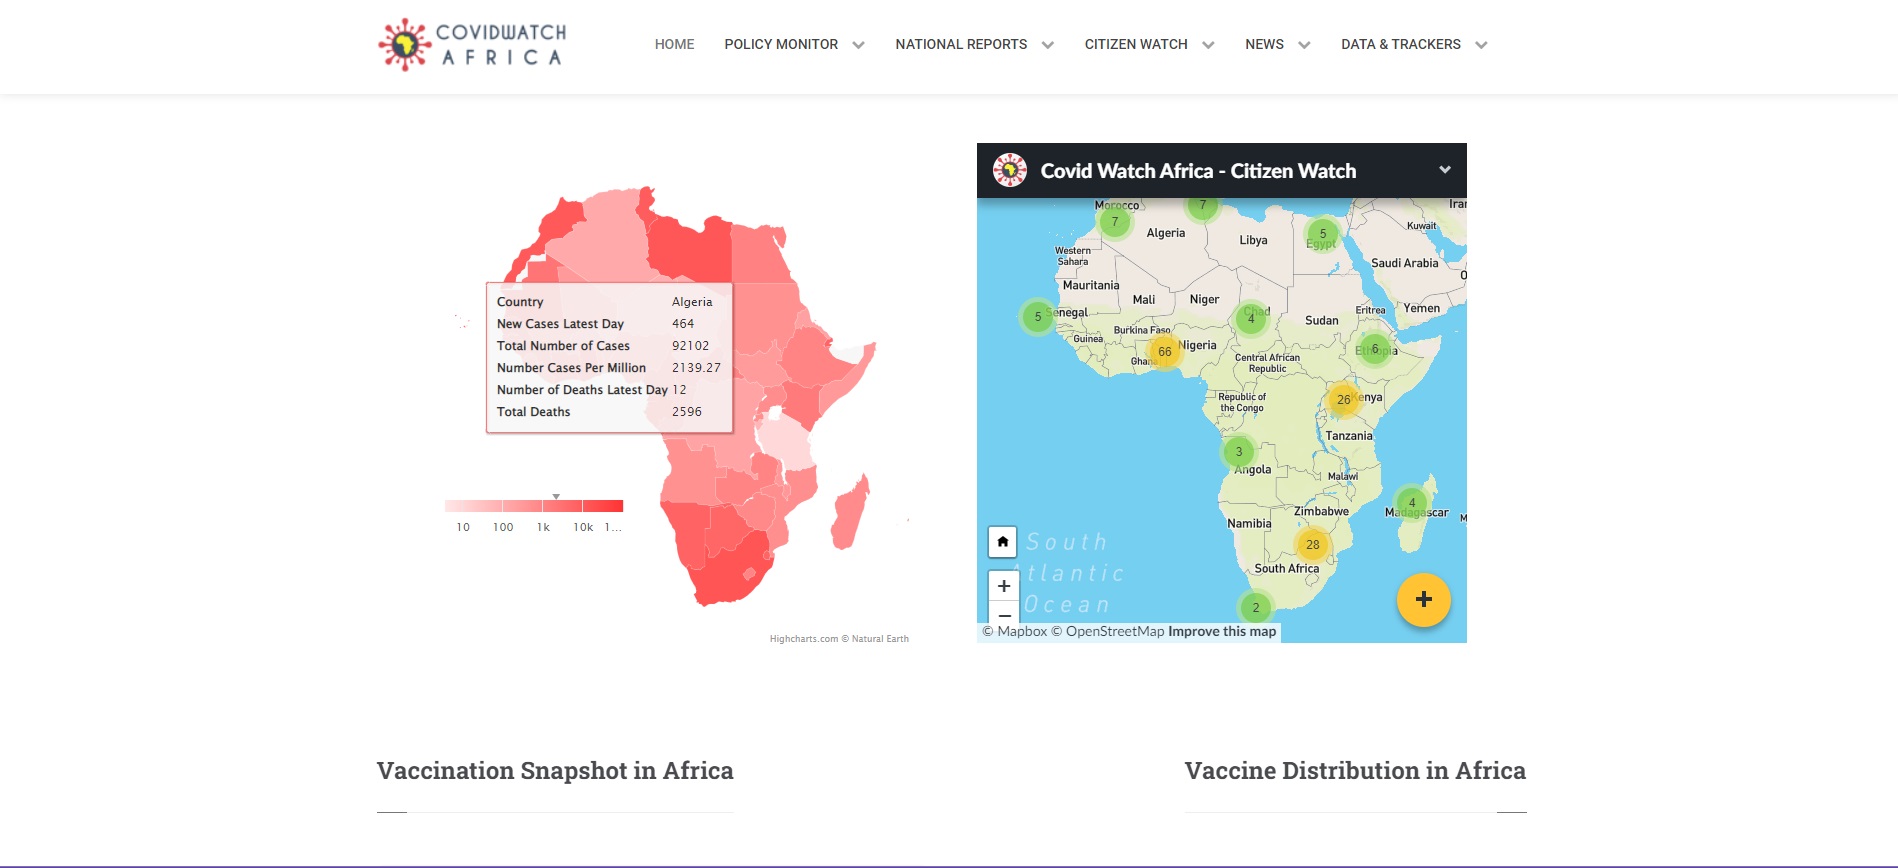This screenshot has height=868, width=1898.
Task: Click the South Africa cluster marker 28
Action: (1312, 545)
